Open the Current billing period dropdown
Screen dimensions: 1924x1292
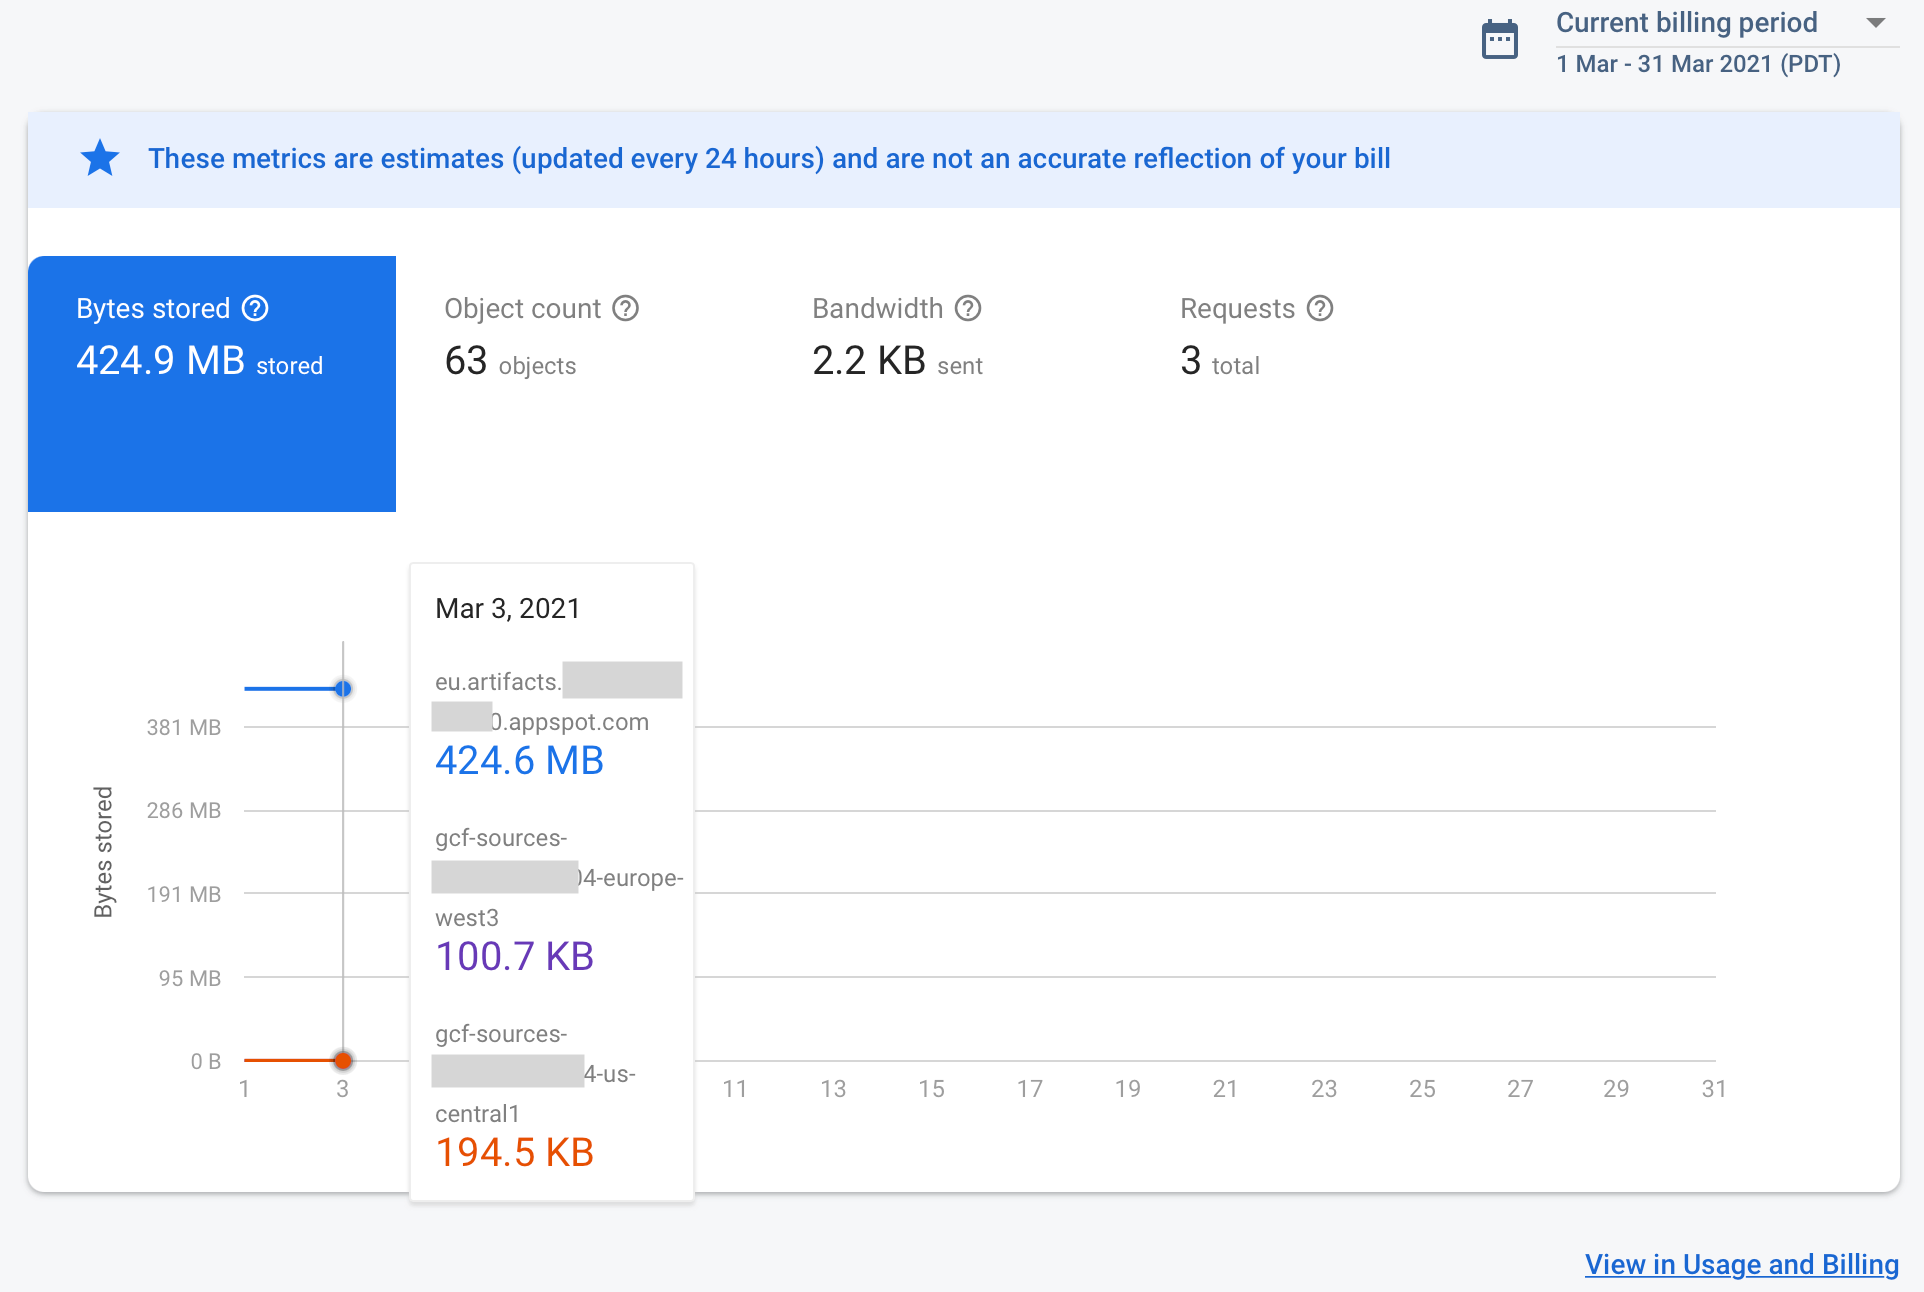coord(1686,23)
